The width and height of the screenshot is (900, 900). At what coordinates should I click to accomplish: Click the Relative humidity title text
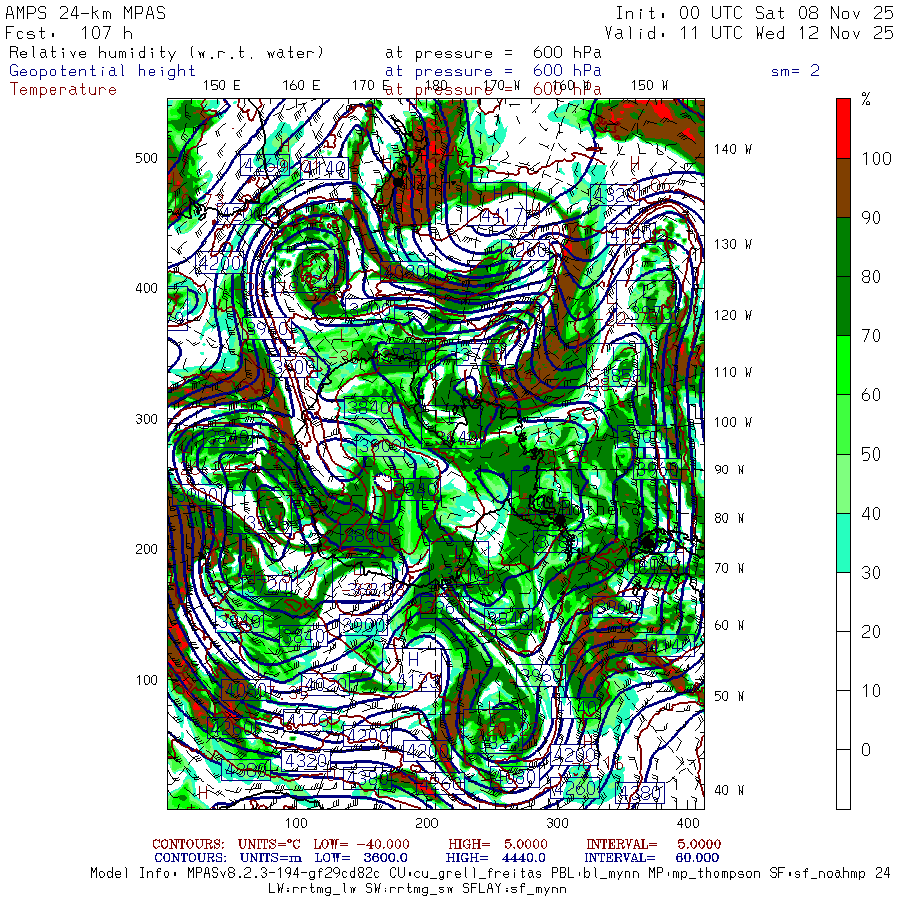pyautogui.click(x=166, y=53)
